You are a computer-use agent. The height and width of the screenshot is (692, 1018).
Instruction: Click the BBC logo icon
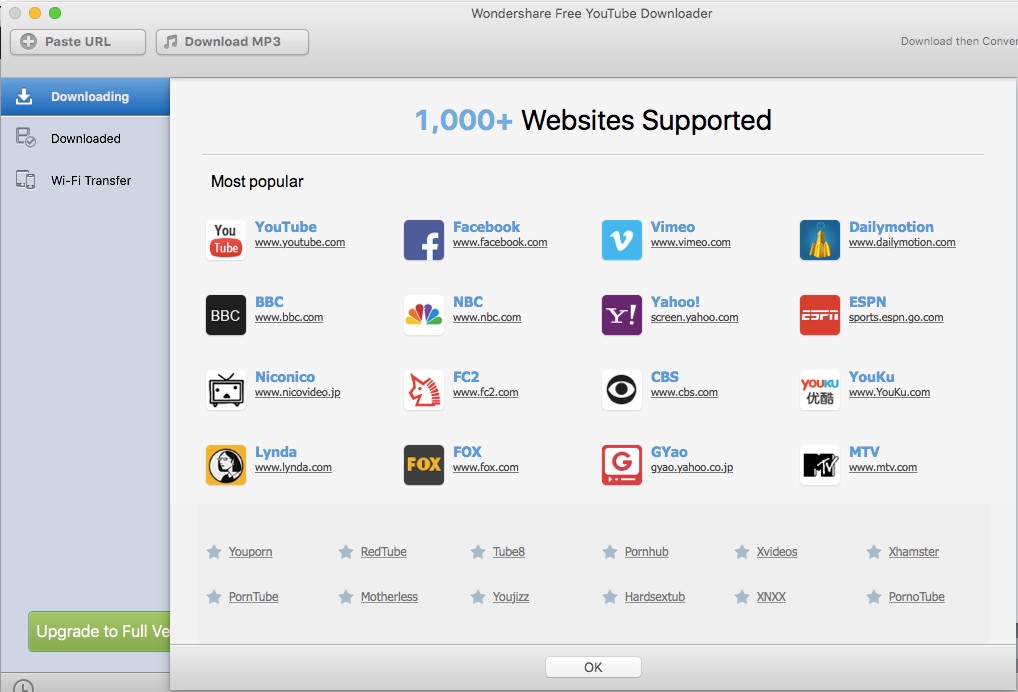226,315
